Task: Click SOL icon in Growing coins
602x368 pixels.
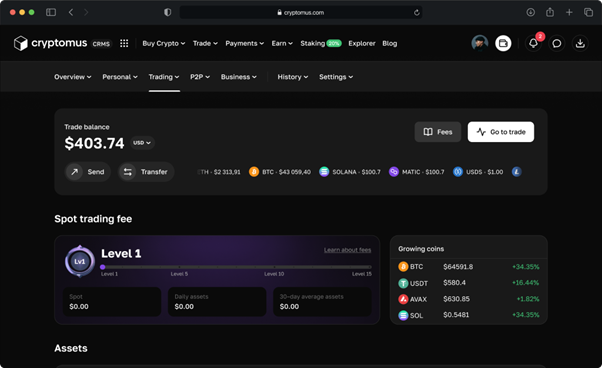Action: coord(403,315)
